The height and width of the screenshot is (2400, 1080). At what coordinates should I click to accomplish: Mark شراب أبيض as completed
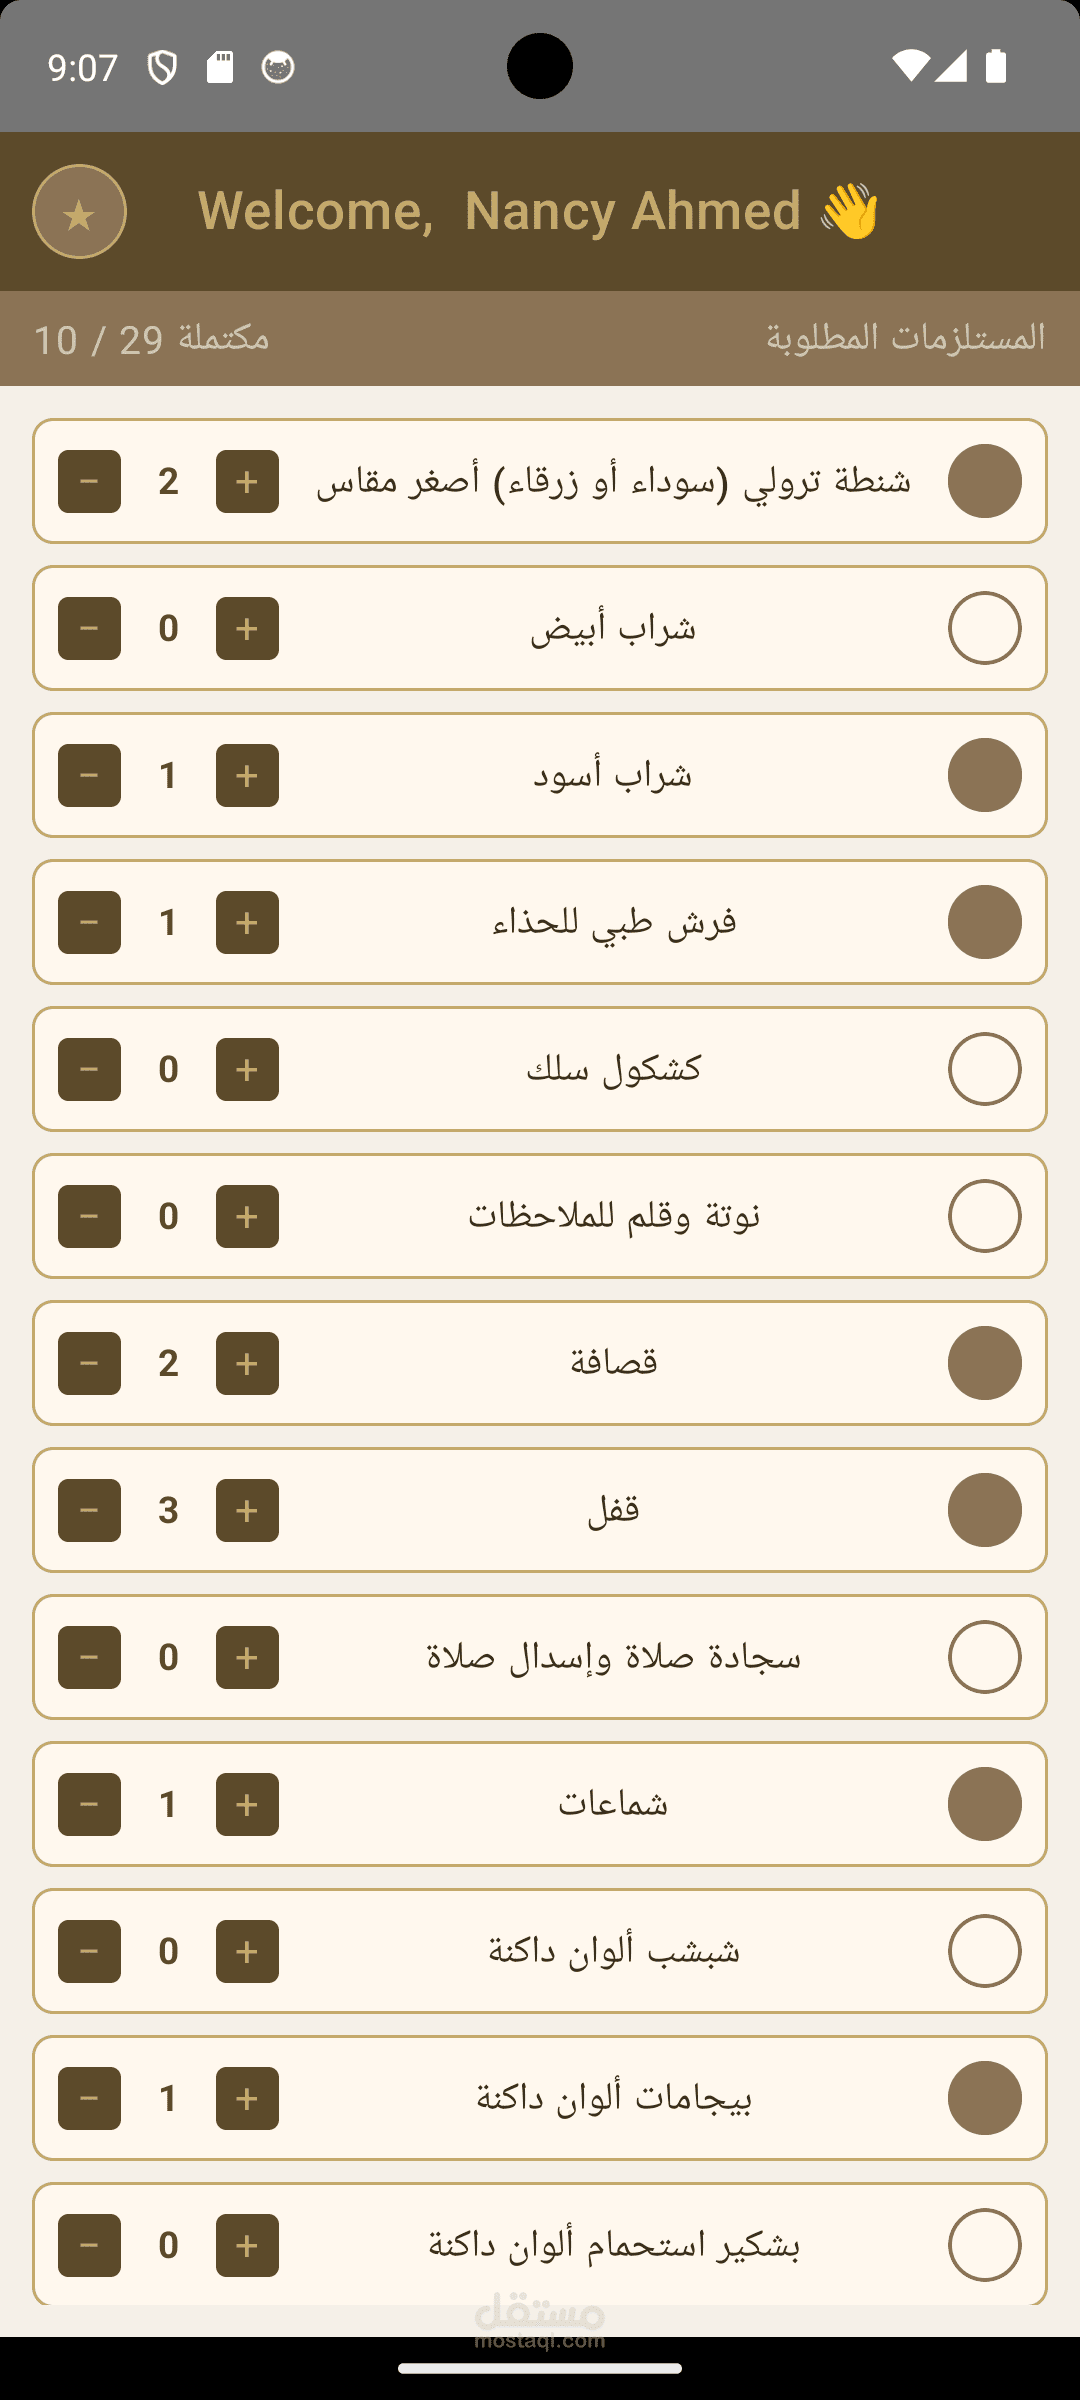pyautogui.click(x=984, y=628)
